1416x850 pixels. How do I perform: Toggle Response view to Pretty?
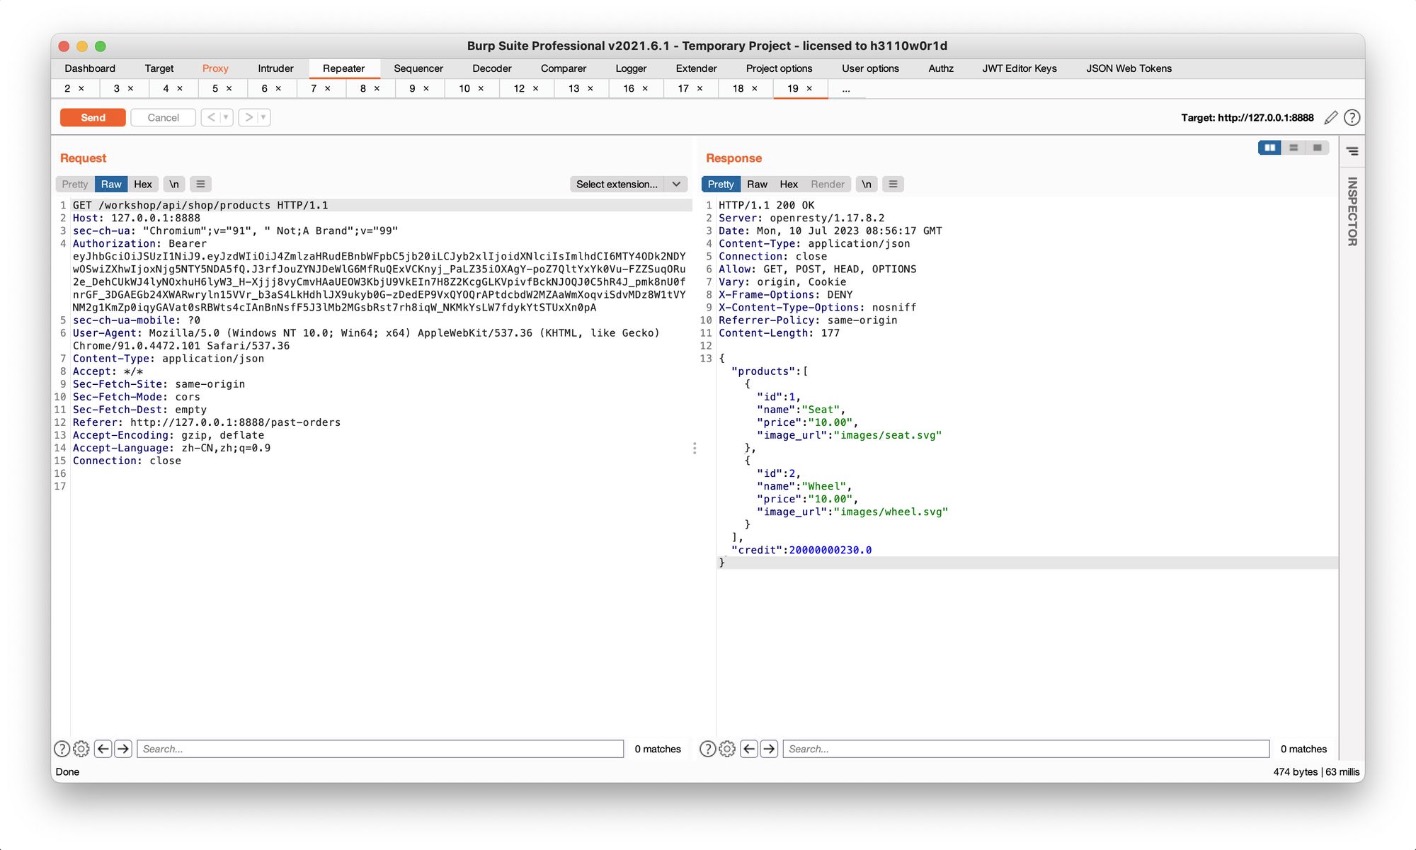coord(721,184)
